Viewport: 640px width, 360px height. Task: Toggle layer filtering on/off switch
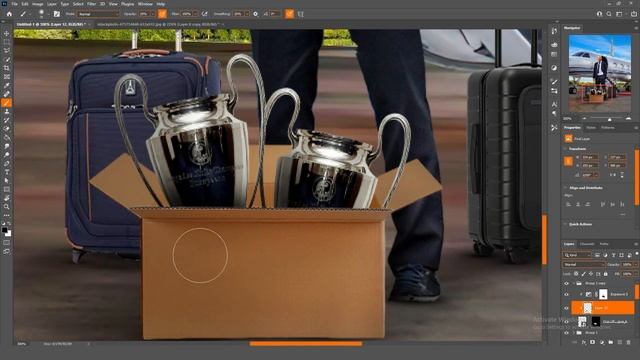(636, 254)
